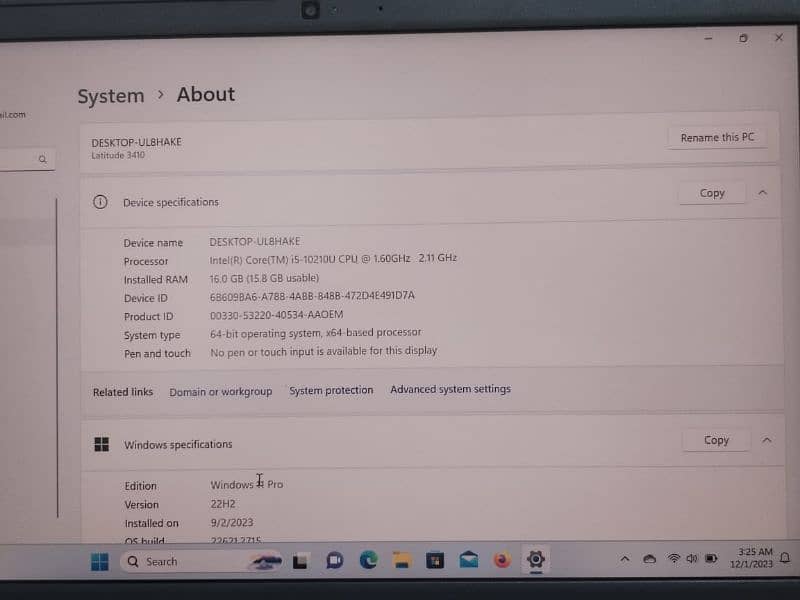800x600 pixels.
Task: Collapse the Device specifications section
Action: coord(762,193)
